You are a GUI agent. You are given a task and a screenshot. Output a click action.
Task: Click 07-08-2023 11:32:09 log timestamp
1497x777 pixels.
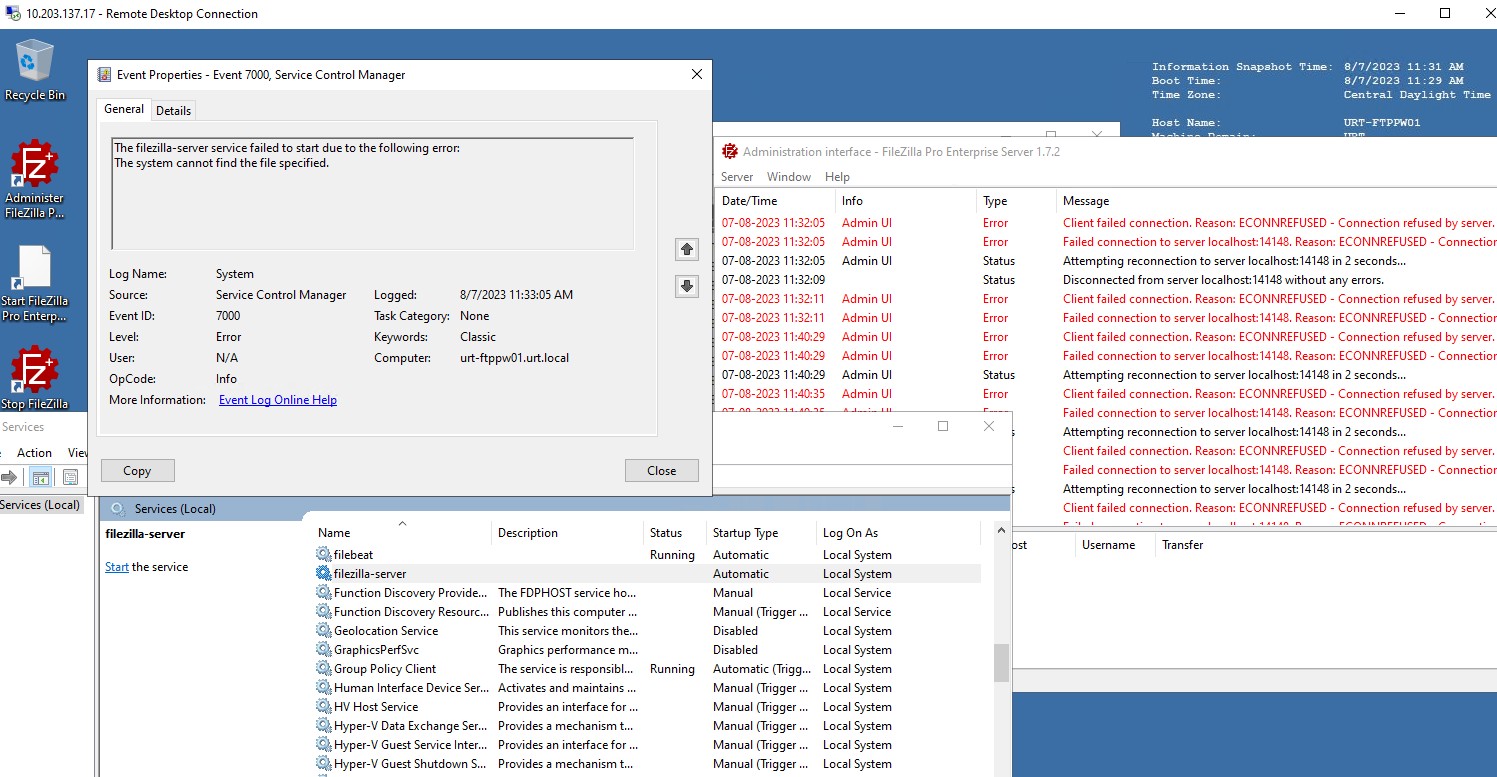[x=773, y=279]
